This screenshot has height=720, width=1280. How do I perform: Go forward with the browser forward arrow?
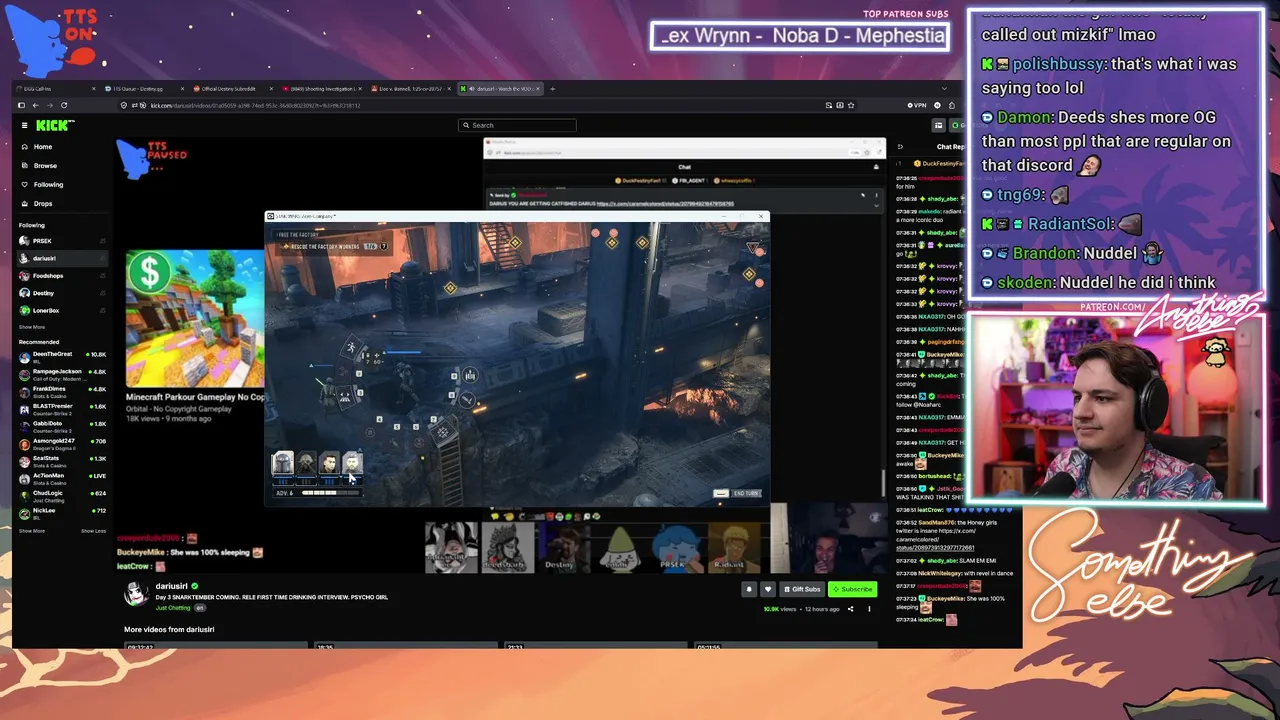[x=49, y=105]
